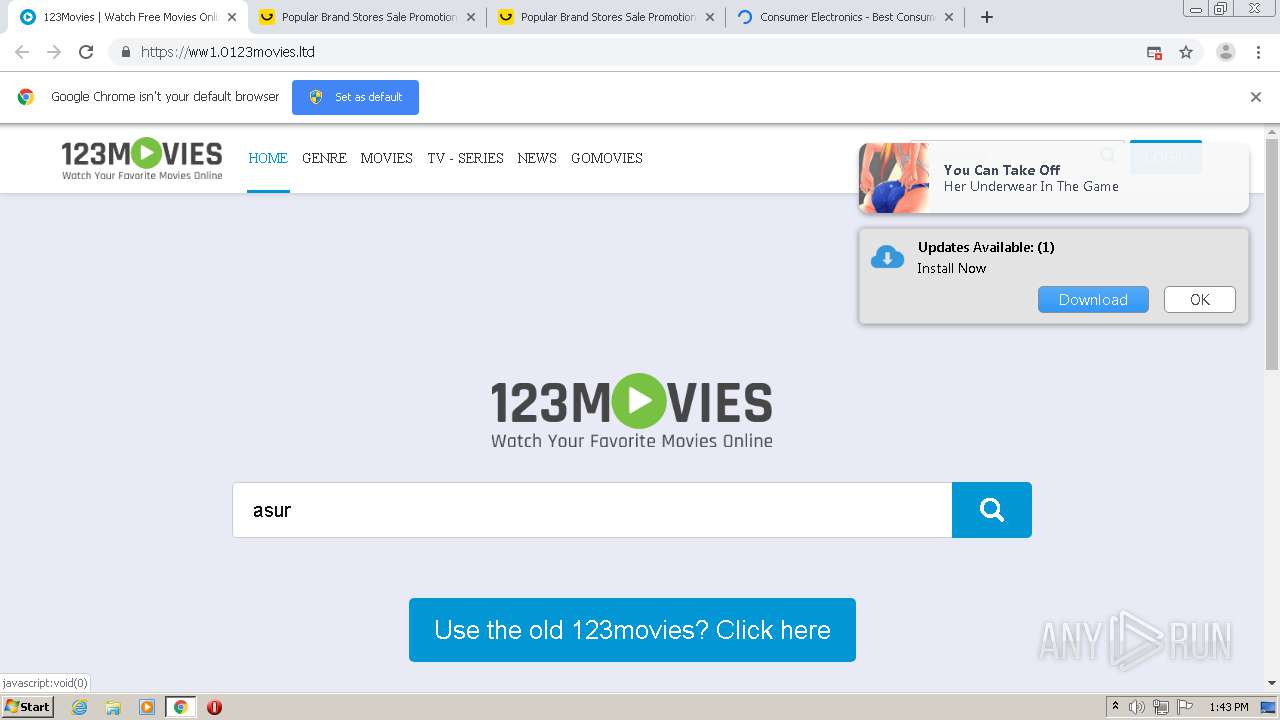Open the Windows Start menu
The image size is (1280, 720).
click(x=28, y=707)
